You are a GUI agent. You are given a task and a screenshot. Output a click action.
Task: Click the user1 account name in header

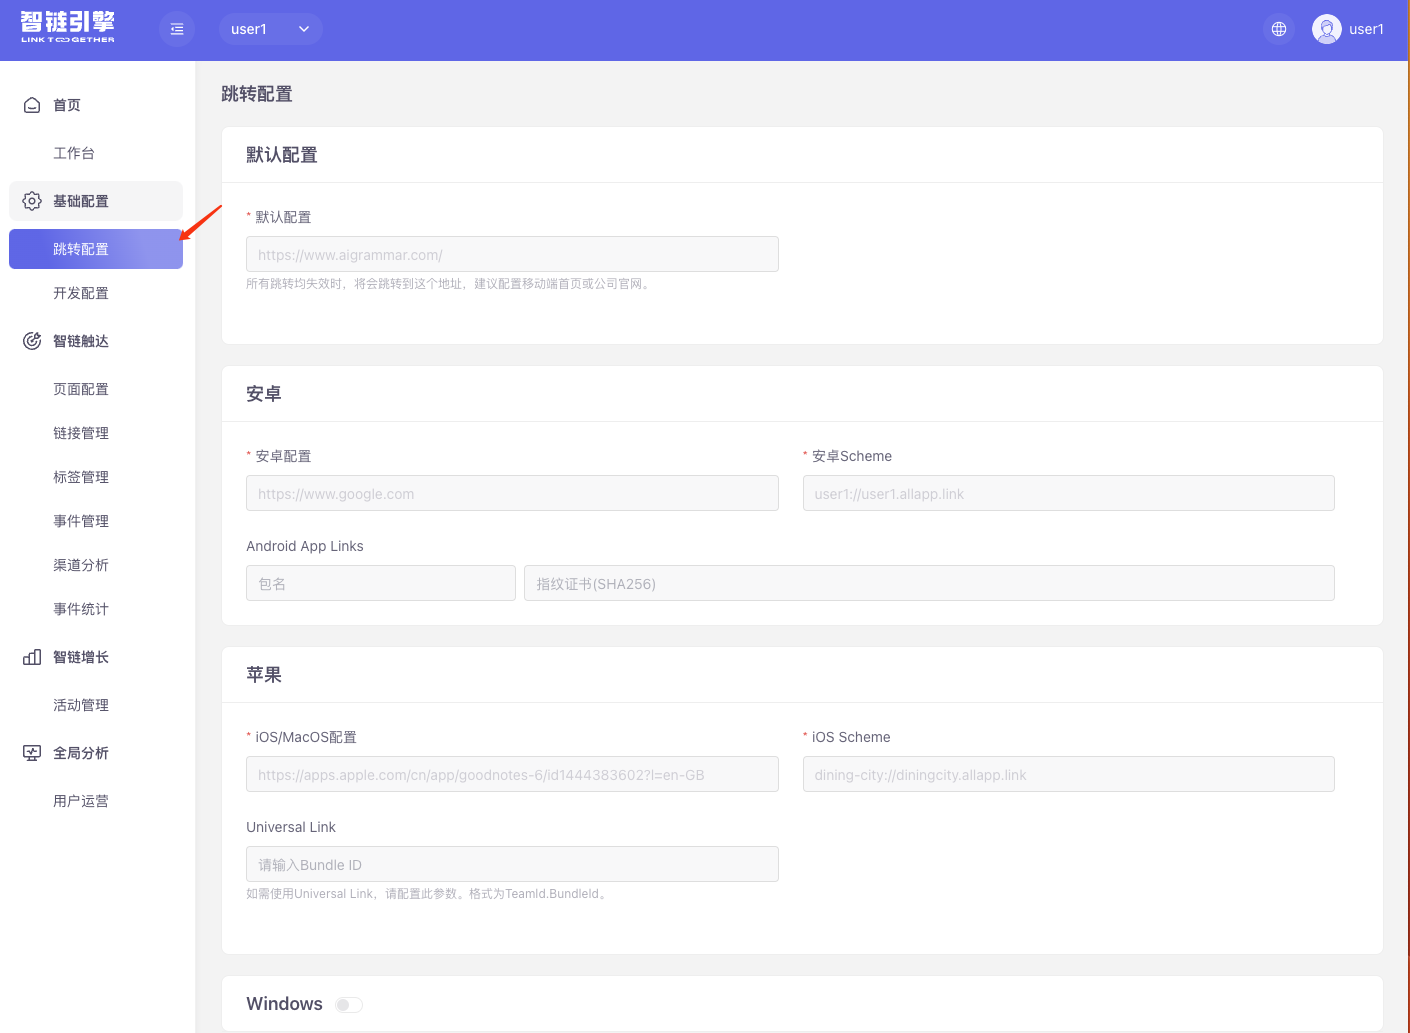coord(1366,29)
